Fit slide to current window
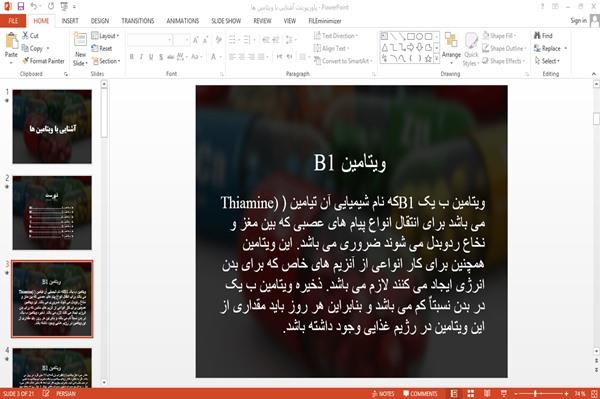 [x=594, y=394]
